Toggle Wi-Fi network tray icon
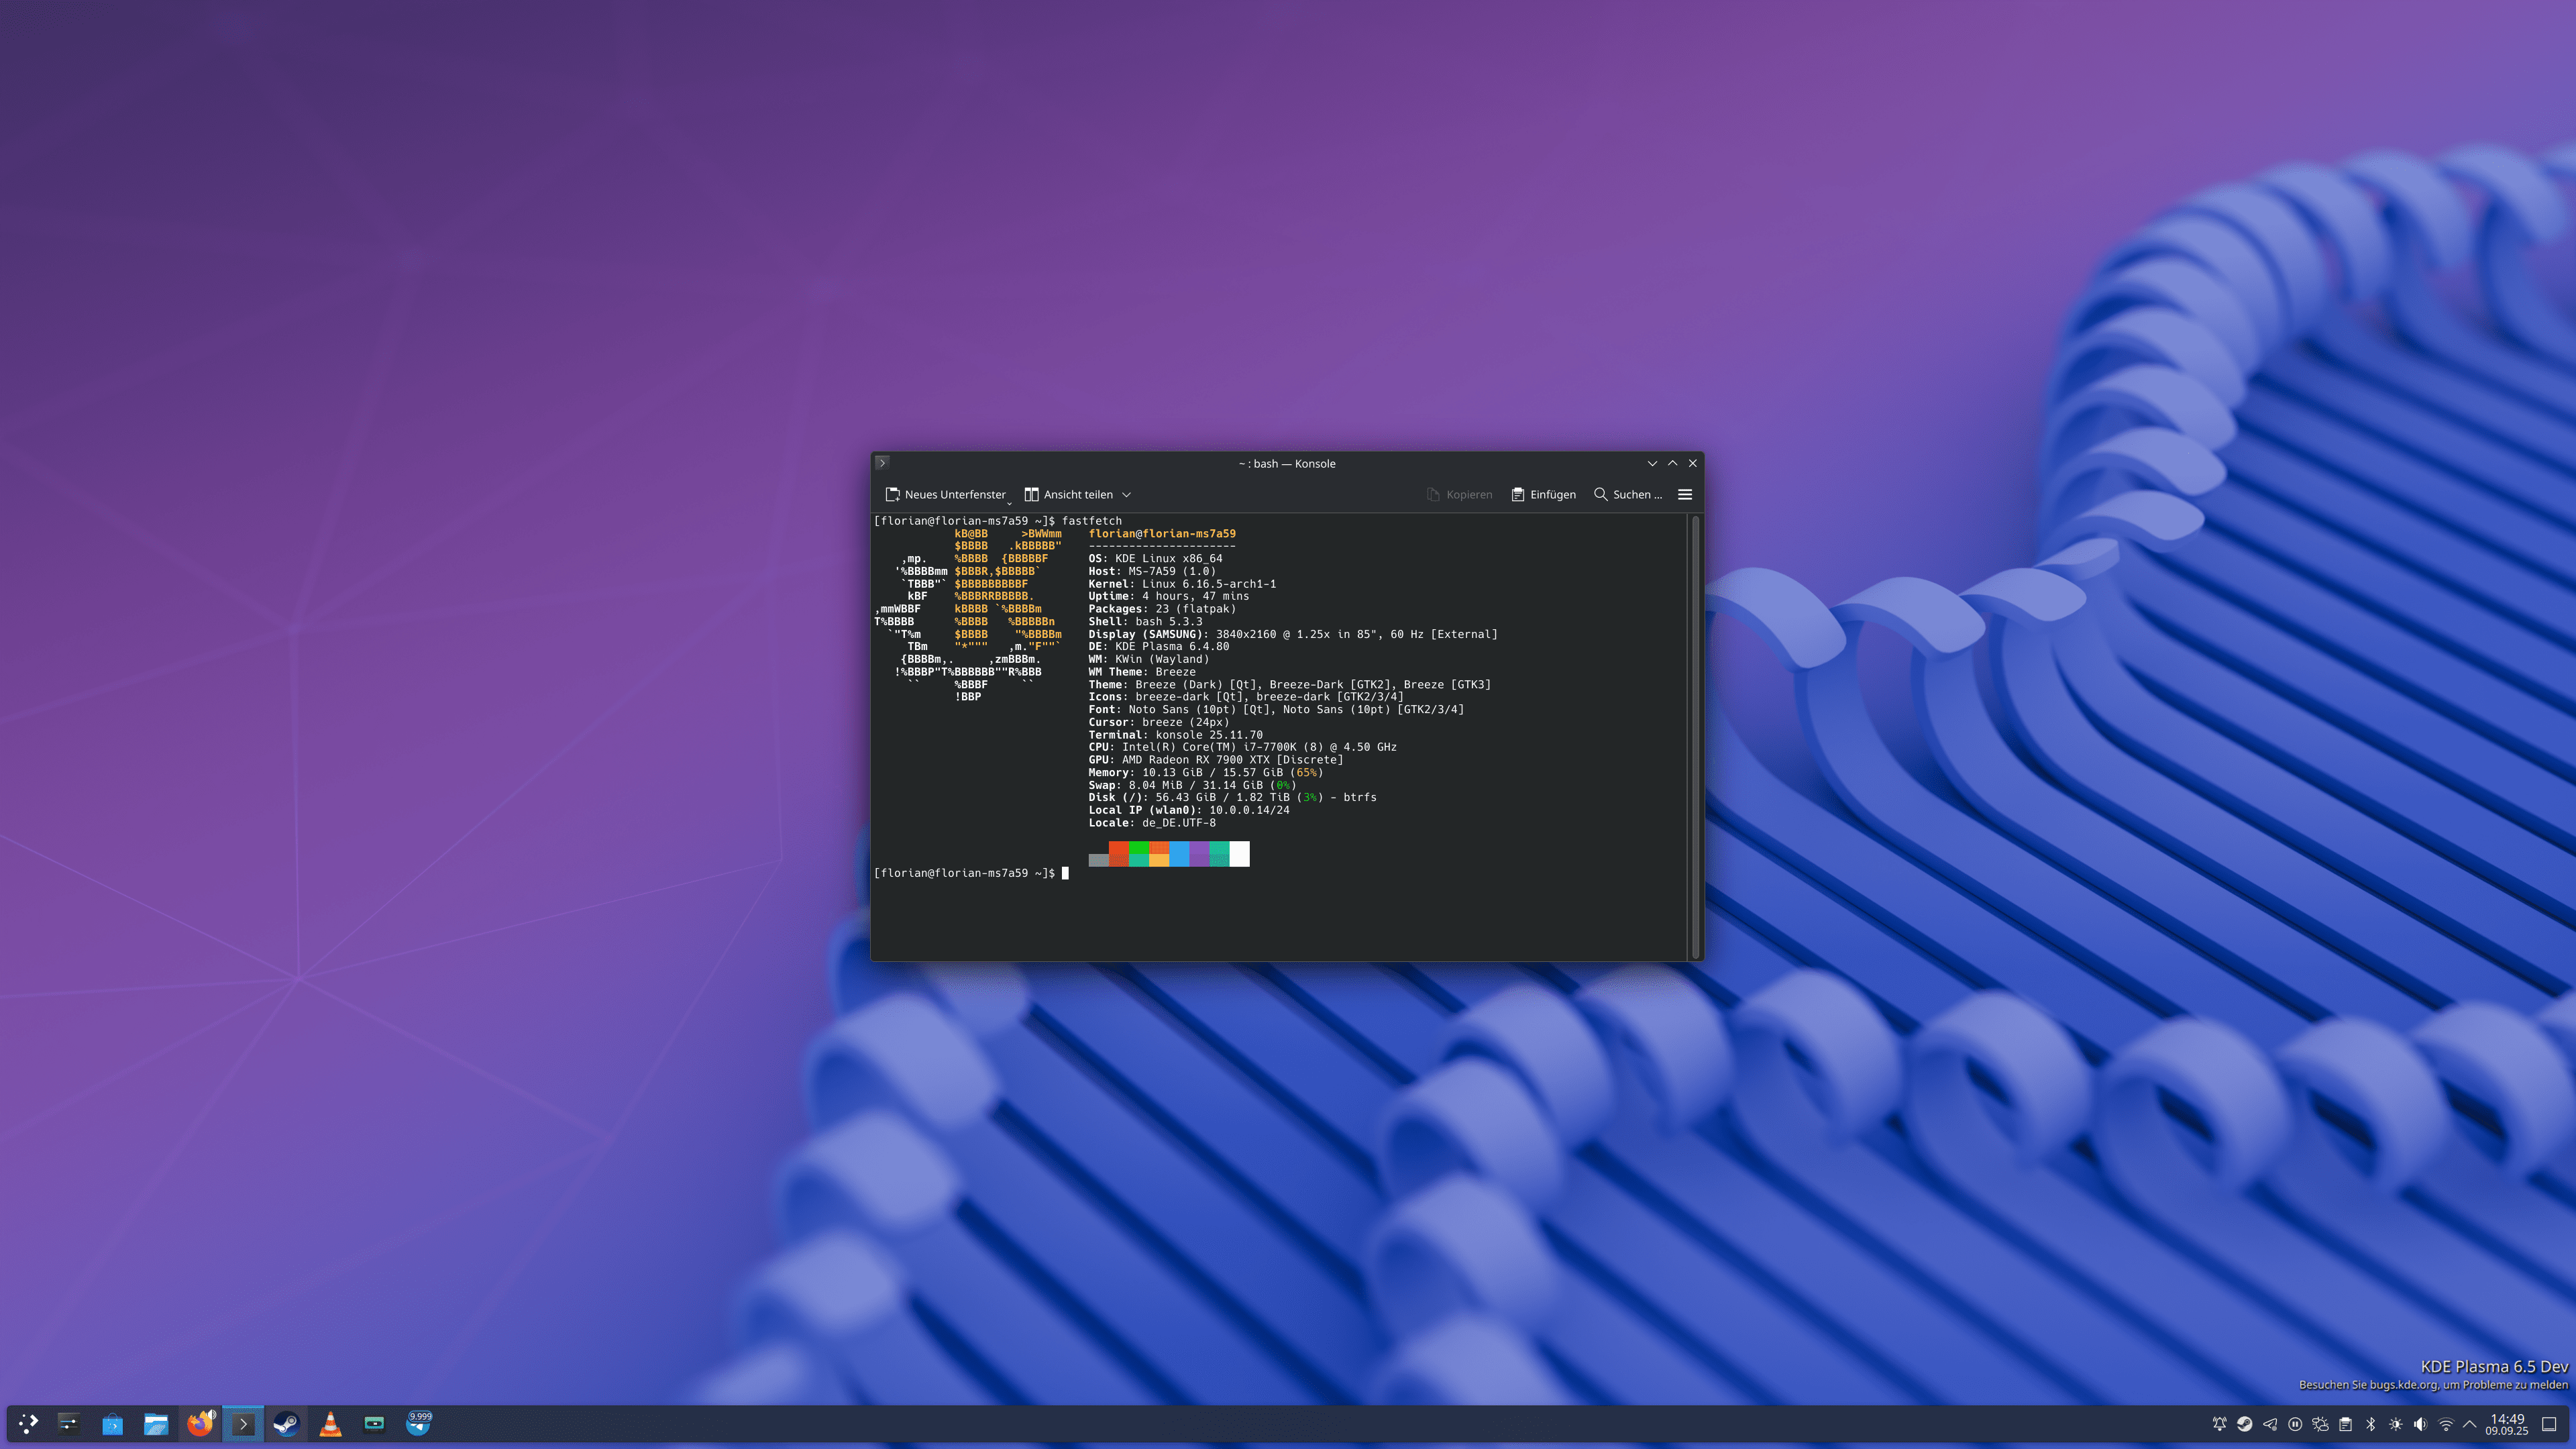 point(2445,1424)
